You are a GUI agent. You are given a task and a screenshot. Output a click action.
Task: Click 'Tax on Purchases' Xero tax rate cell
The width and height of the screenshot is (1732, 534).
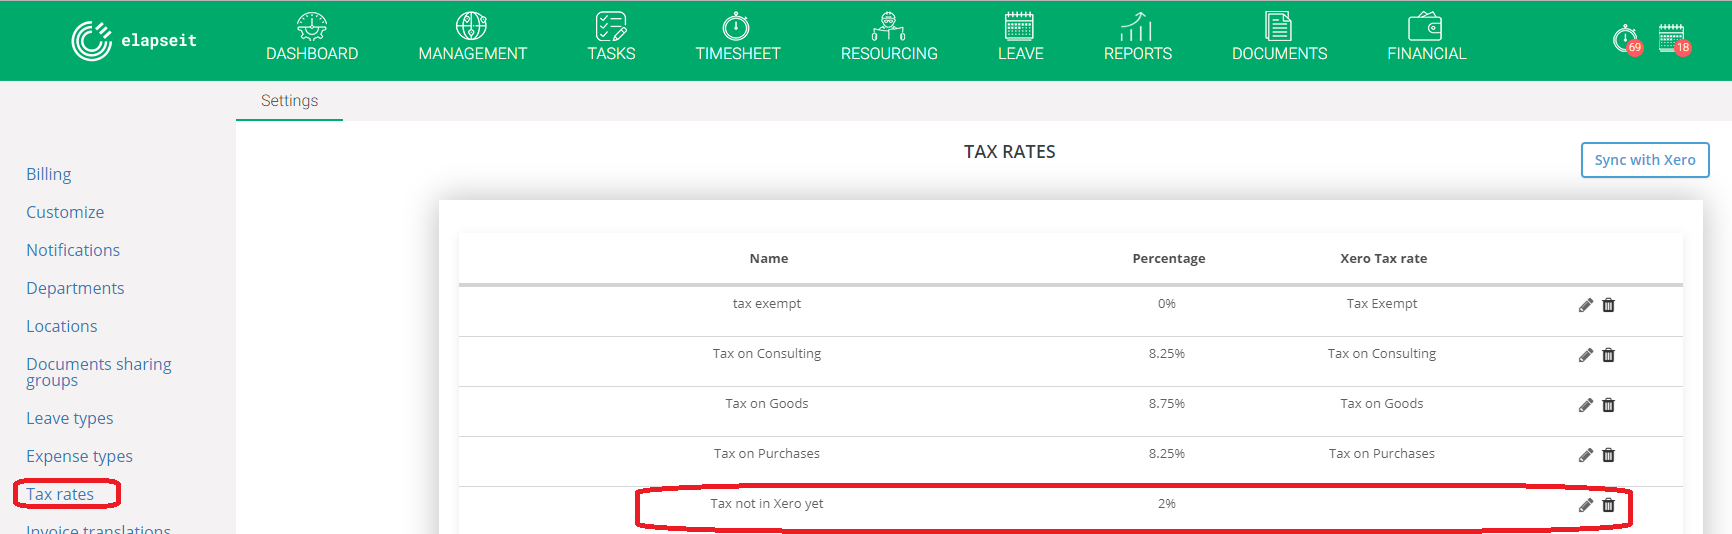pyautogui.click(x=1382, y=454)
